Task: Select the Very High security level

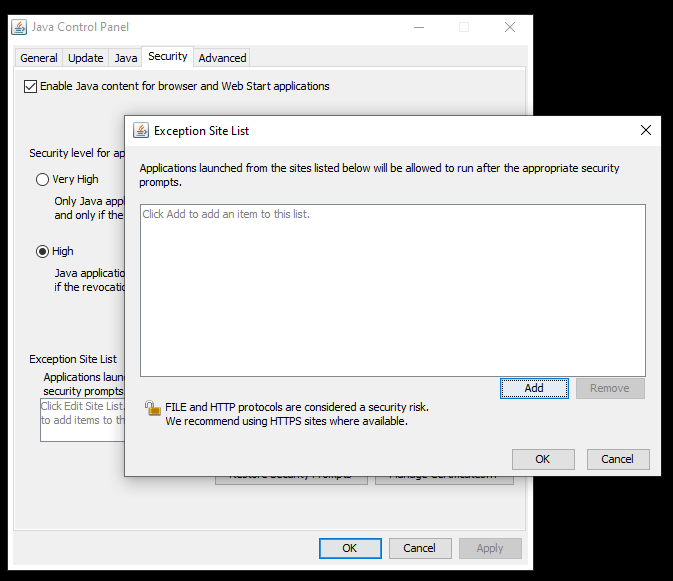Action: [x=42, y=180]
